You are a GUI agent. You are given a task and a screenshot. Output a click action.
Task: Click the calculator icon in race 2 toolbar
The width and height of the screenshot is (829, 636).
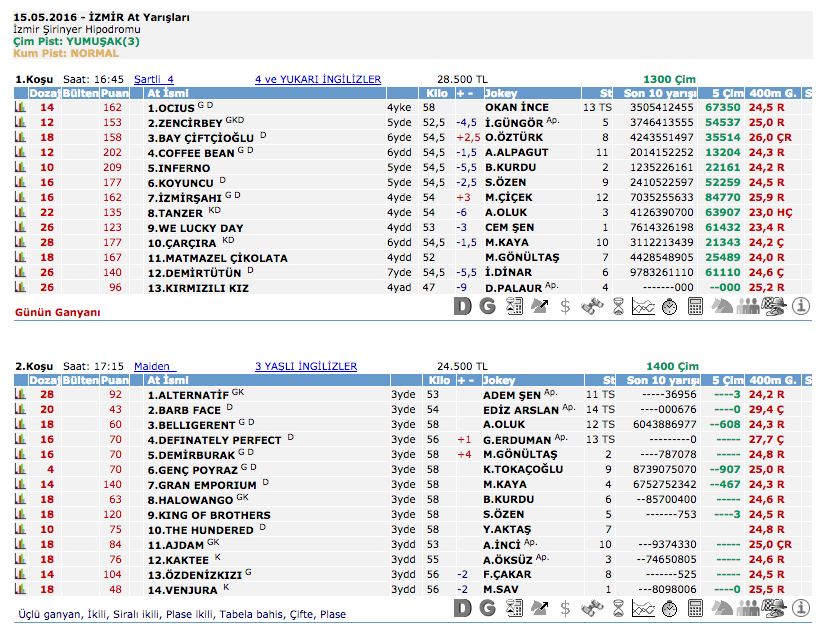tap(696, 607)
